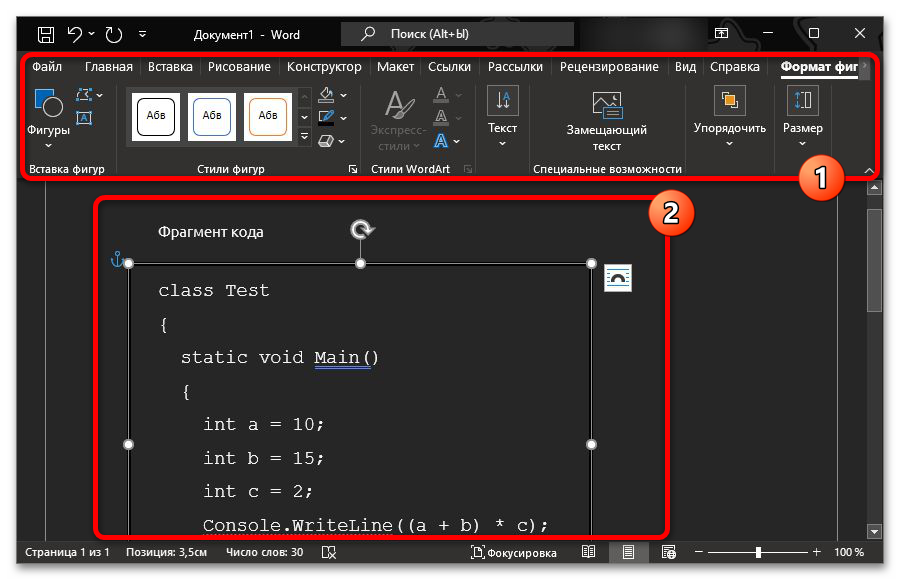Enable Фокусировка focus mode
This screenshot has width=900, height=580.
click(x=514, y=552)
